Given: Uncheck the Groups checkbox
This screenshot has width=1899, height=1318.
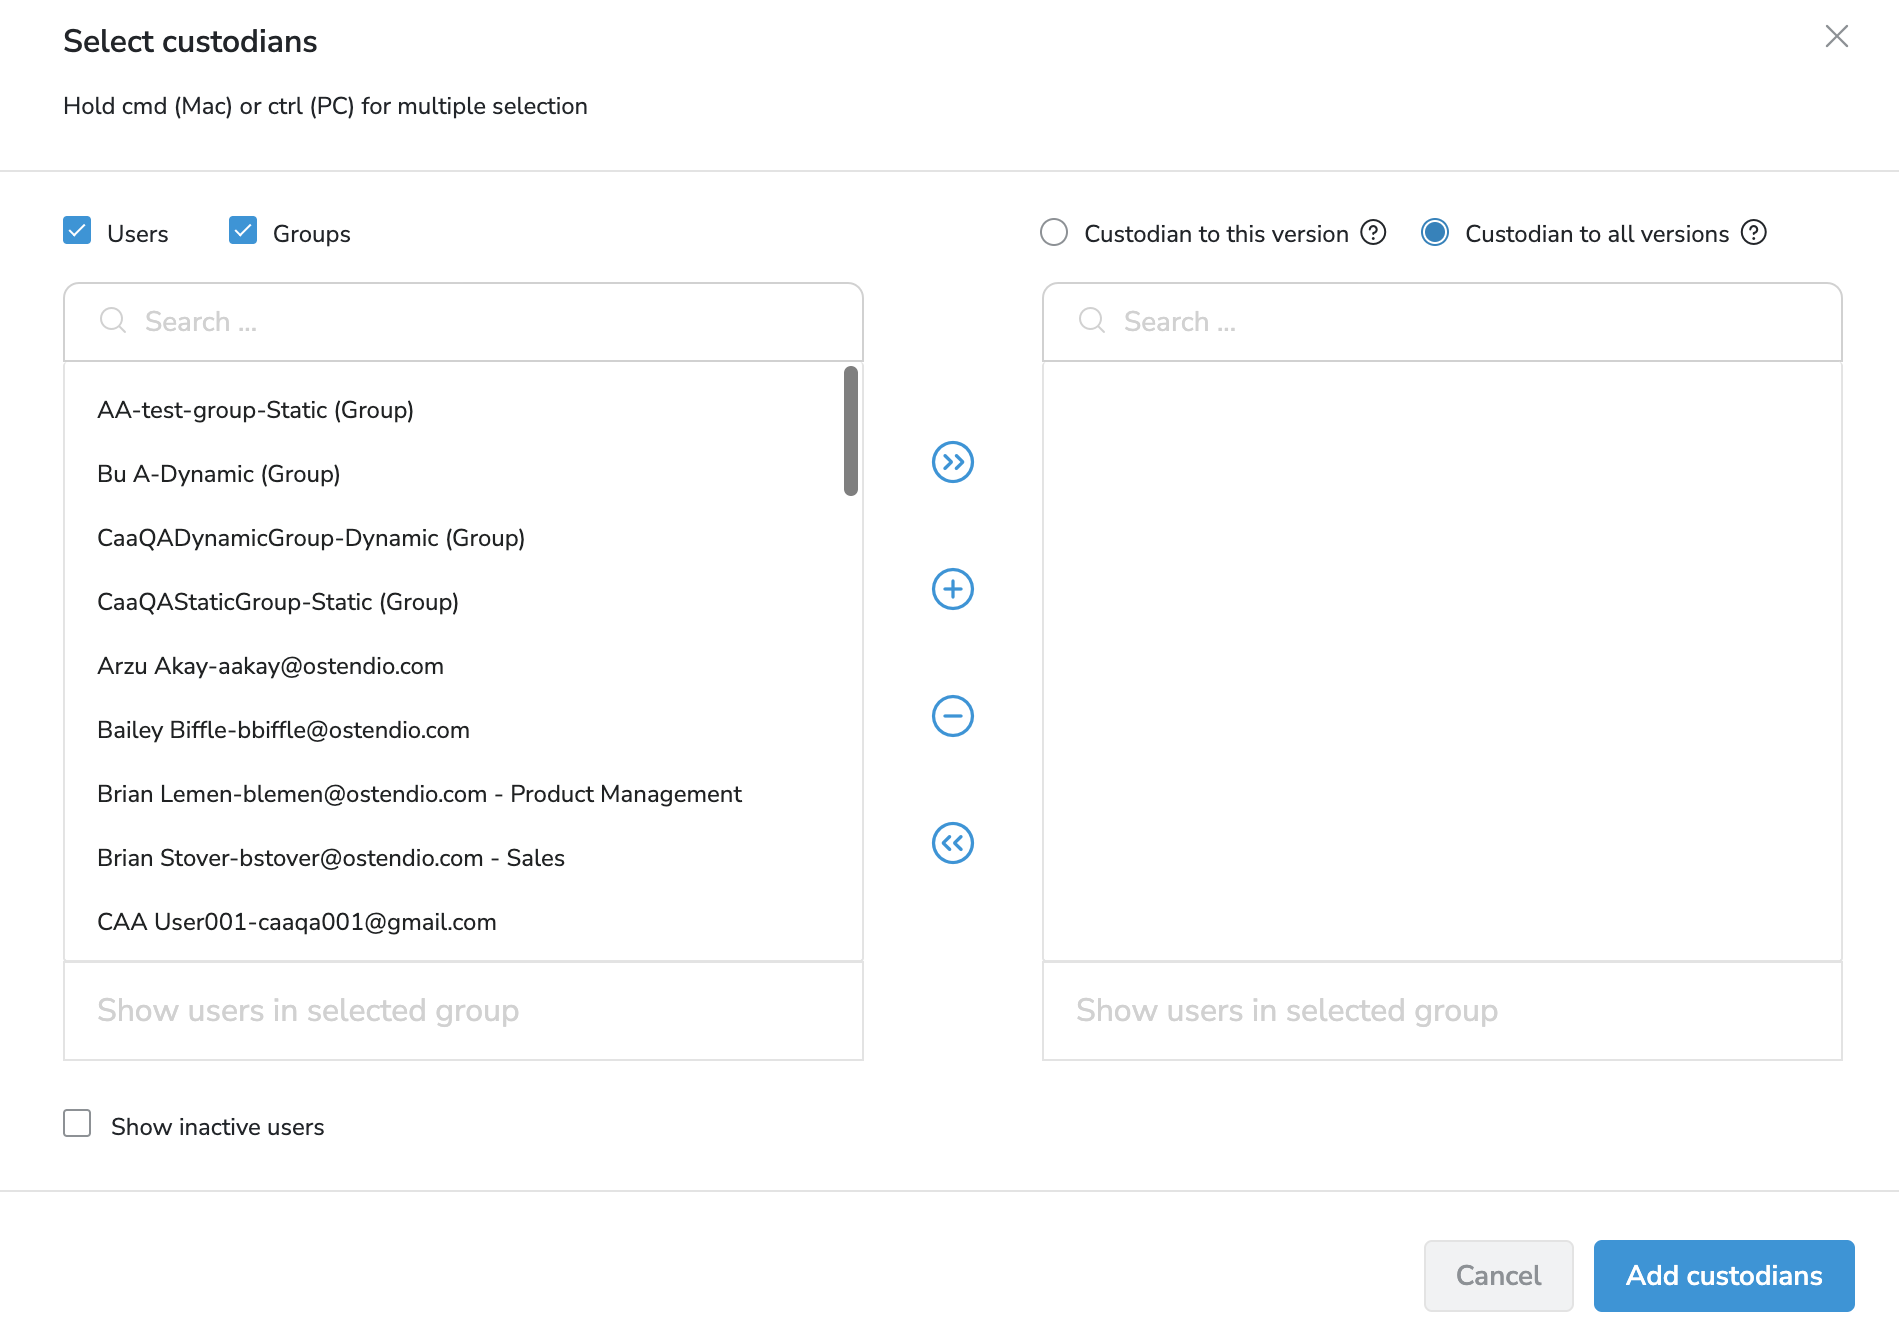Looking at the screenshot, I should pyautogui.click(x=242, y=230).
